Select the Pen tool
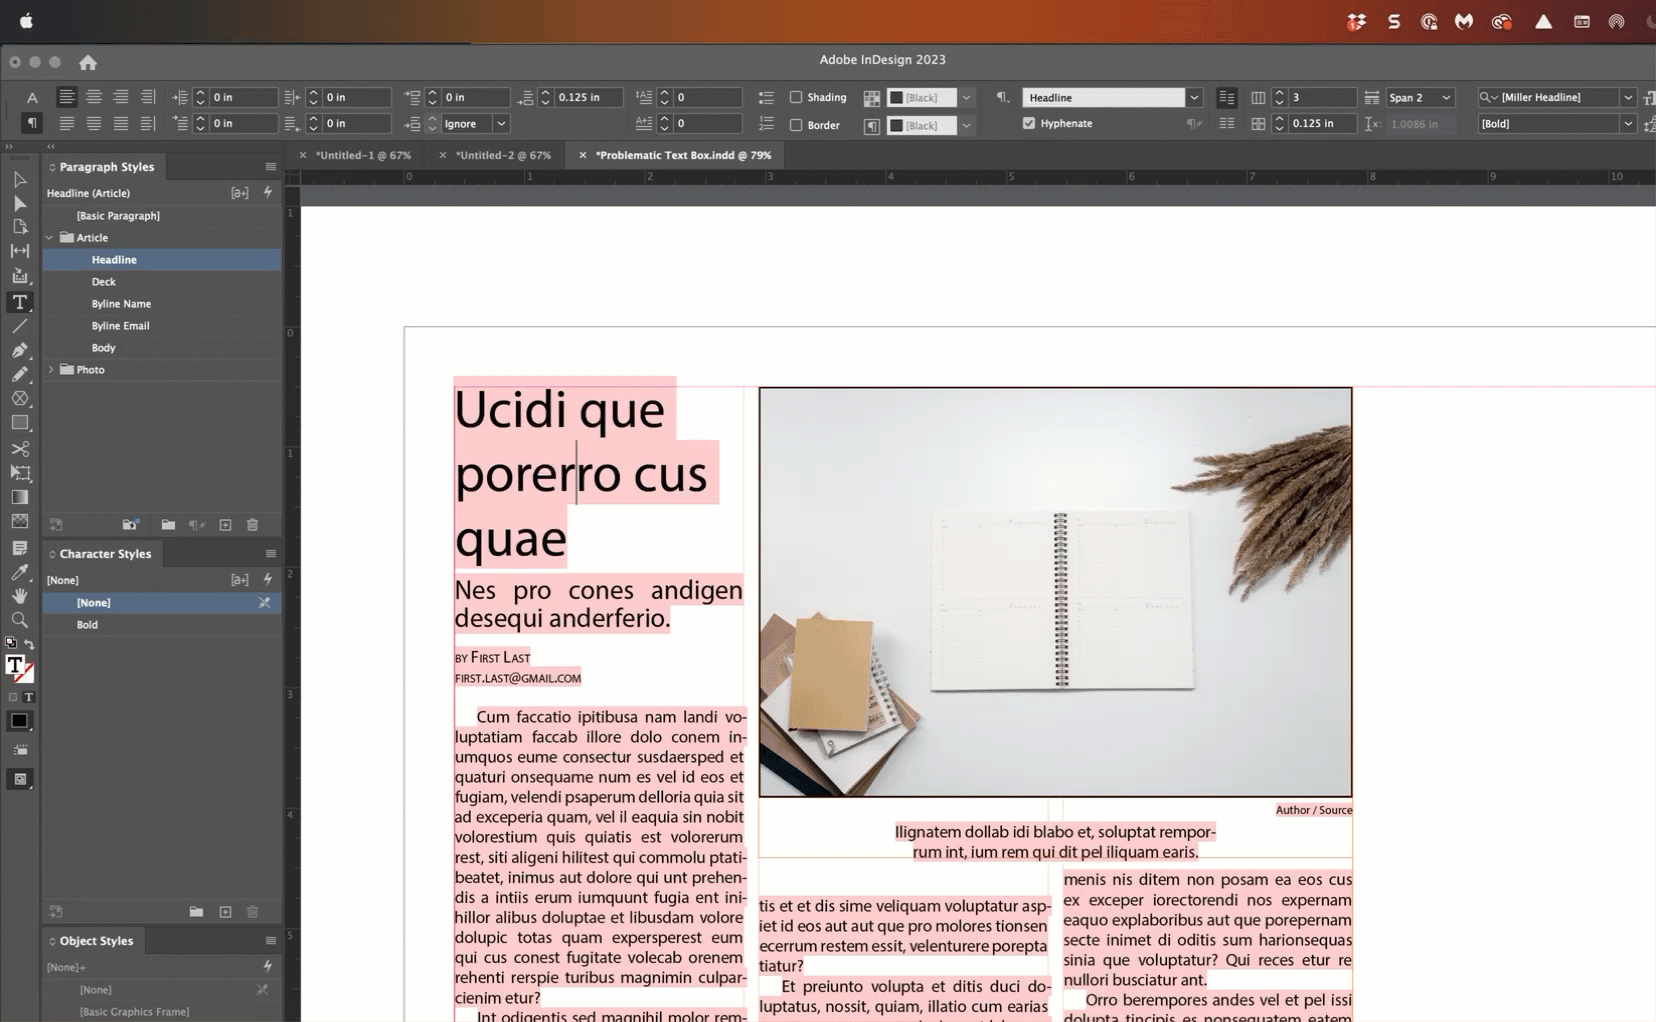Screen dimensions: 1656x1022 19,350
